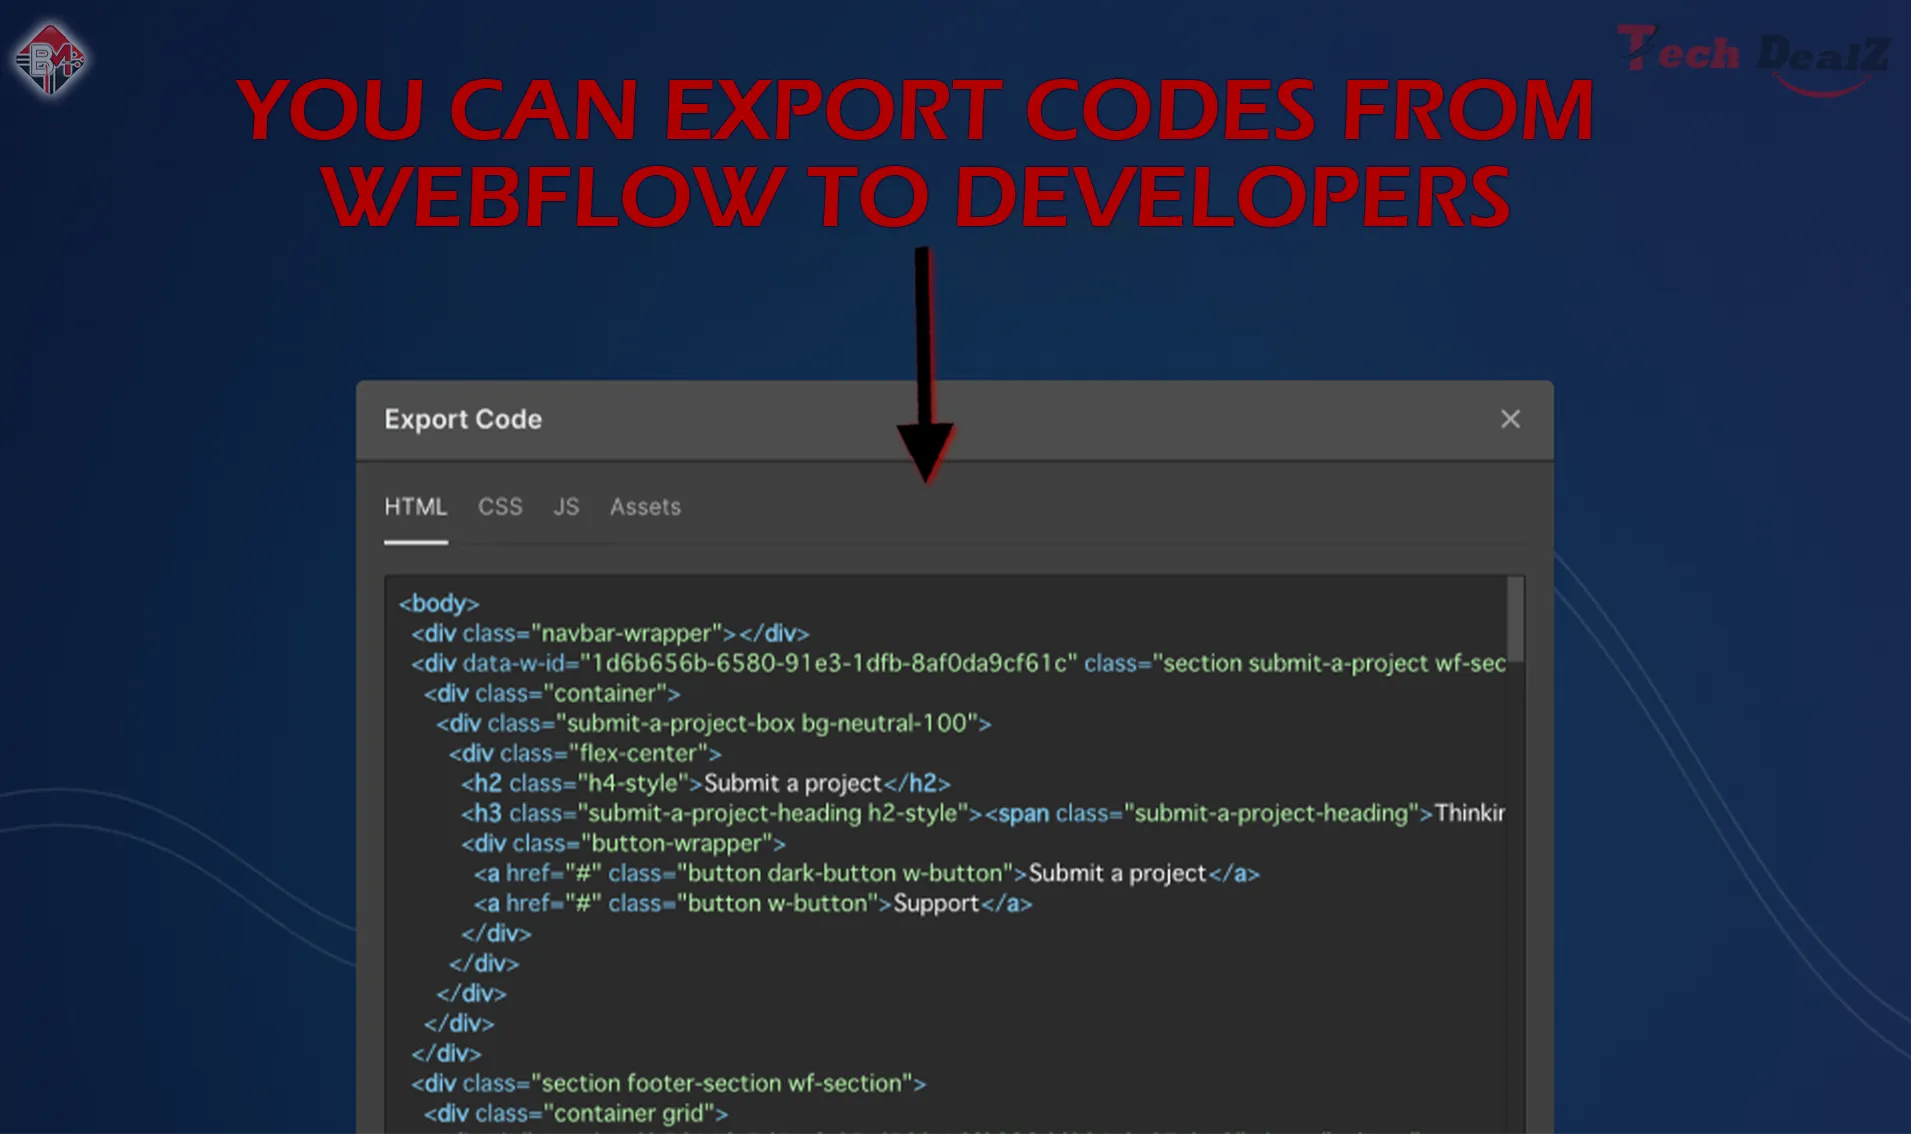The width and height of the screenshot is (1911, 1134).
Task: Show the Assets tab
Action: tap(645, 507)
